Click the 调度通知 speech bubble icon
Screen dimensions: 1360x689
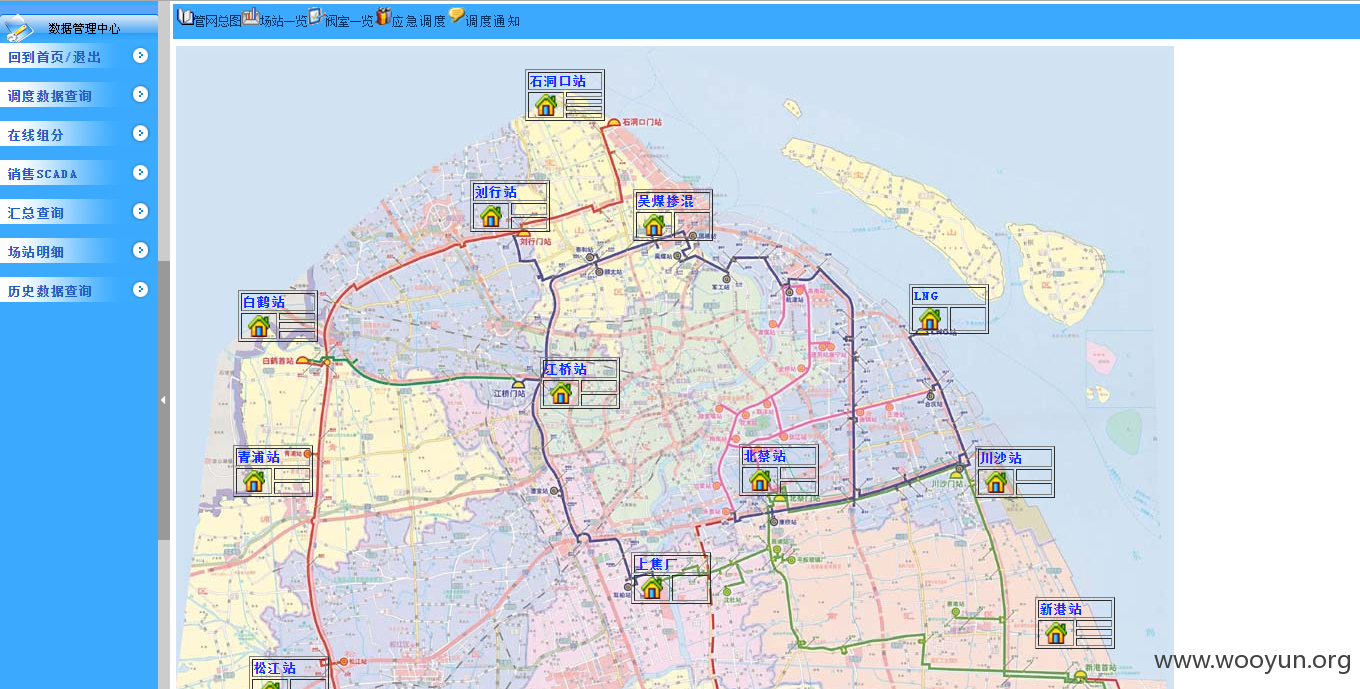(x=456, y=15)
